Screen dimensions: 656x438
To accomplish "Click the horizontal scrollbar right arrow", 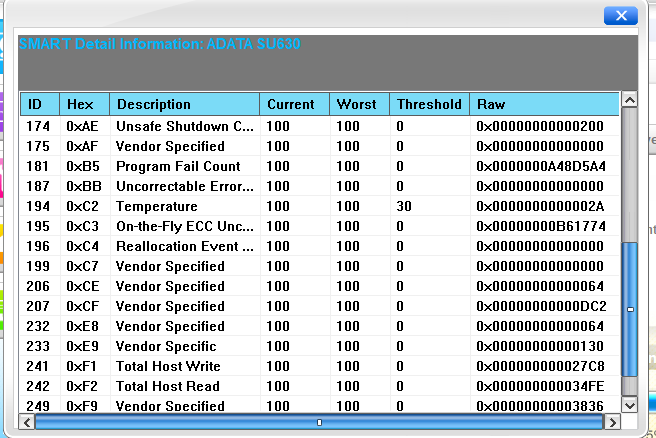I will [612, 422].
